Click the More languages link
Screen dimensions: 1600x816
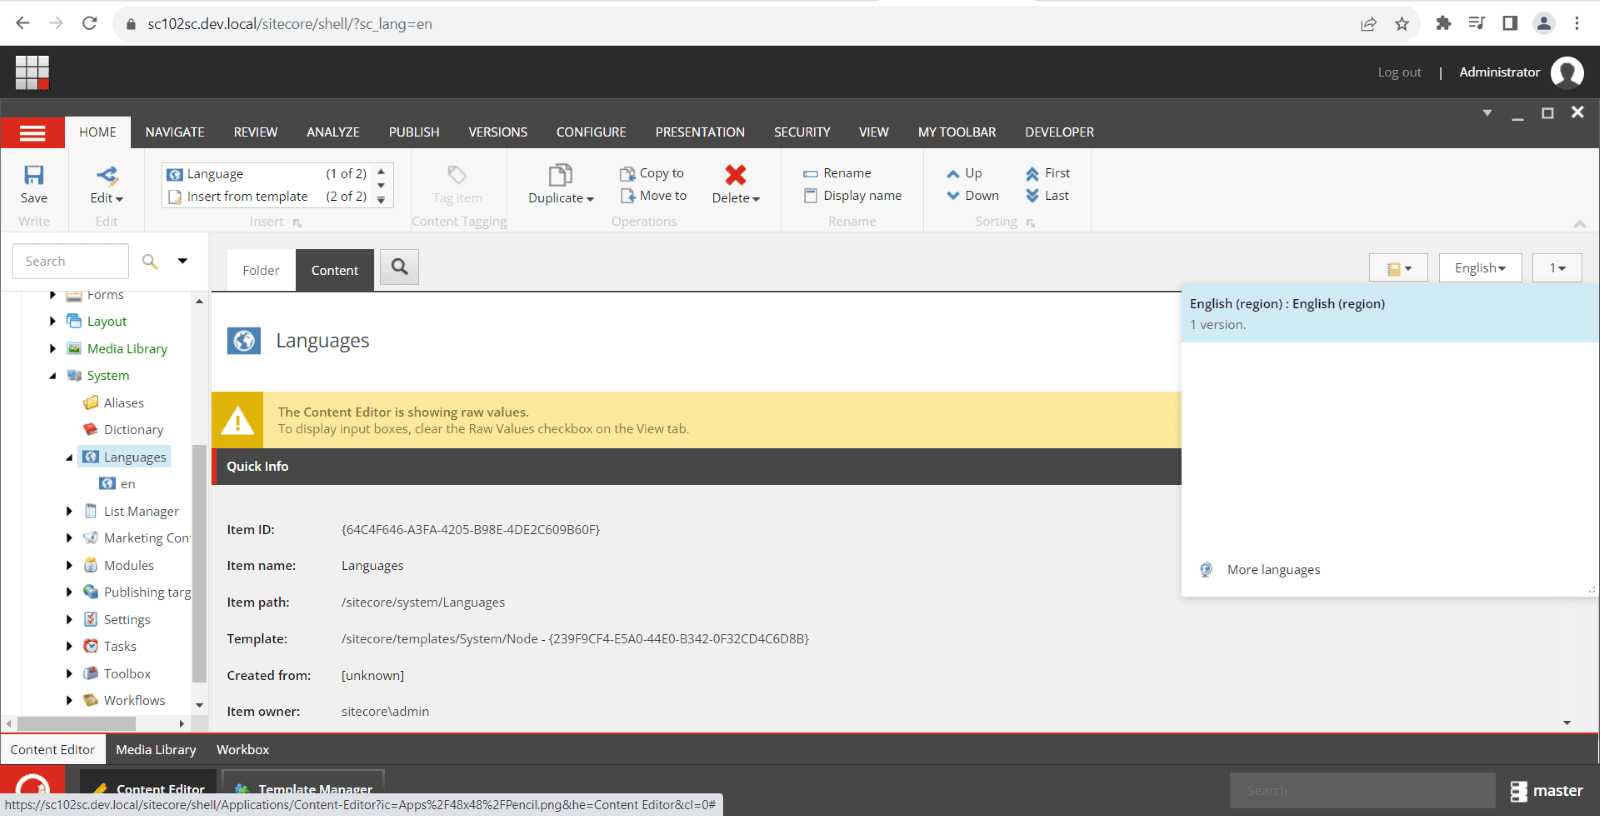point(1273,570)
